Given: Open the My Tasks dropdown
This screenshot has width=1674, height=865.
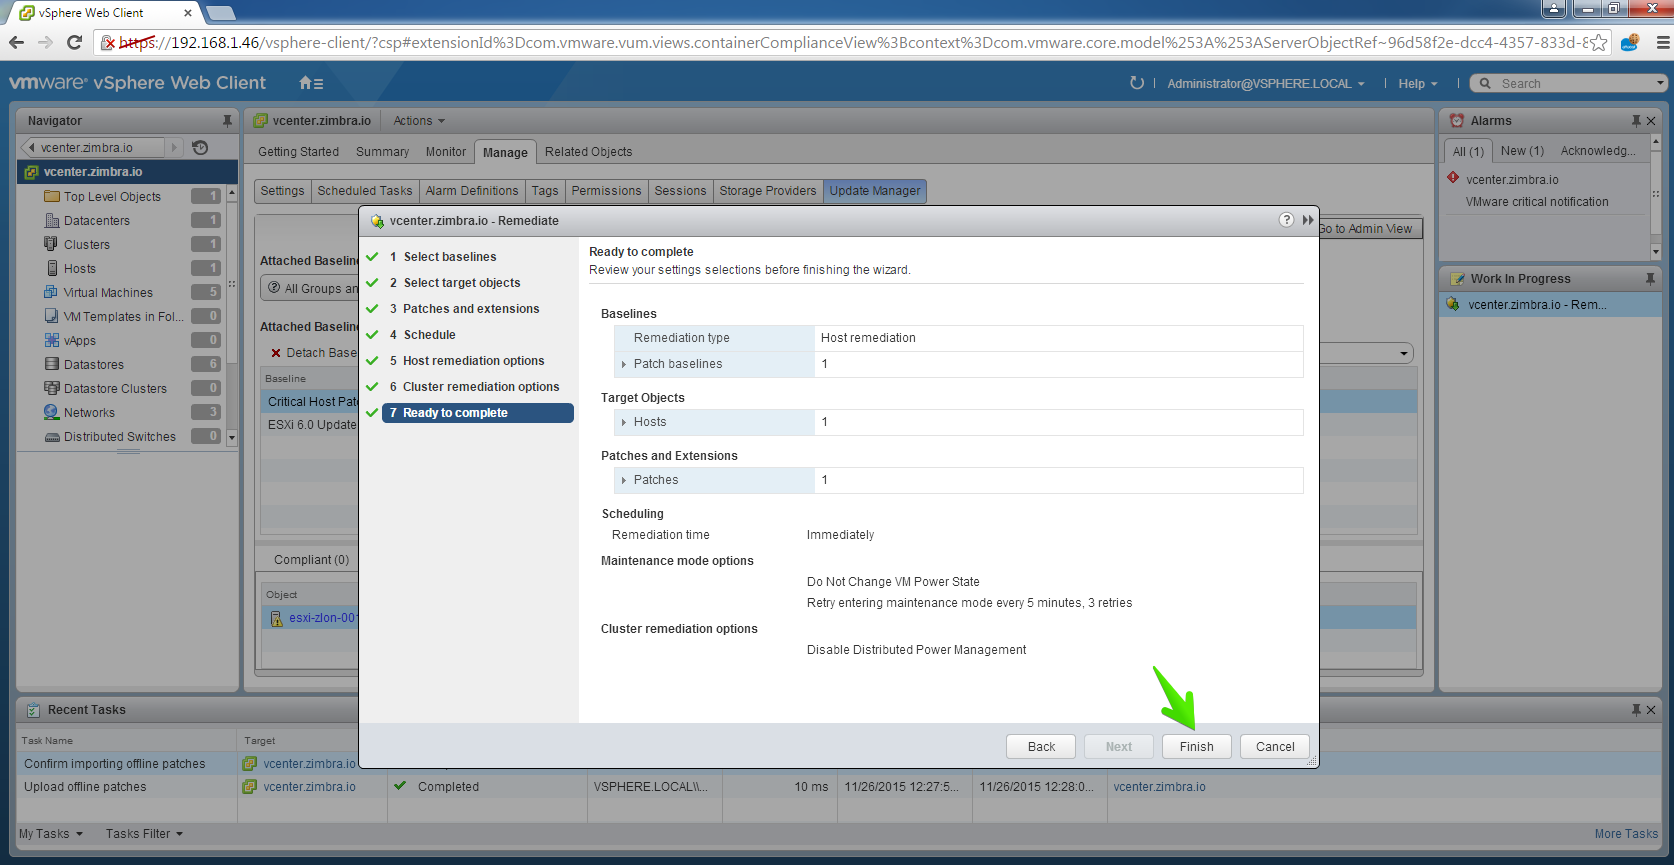Looking at the screenshot, I should (x=51, y=834).
